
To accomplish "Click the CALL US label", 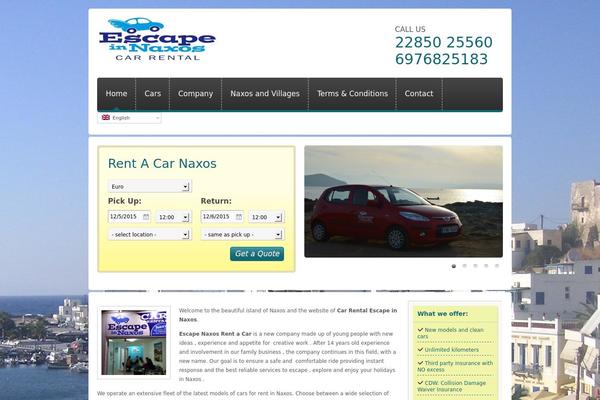I will pyautogui.click(x=410, y=29).
